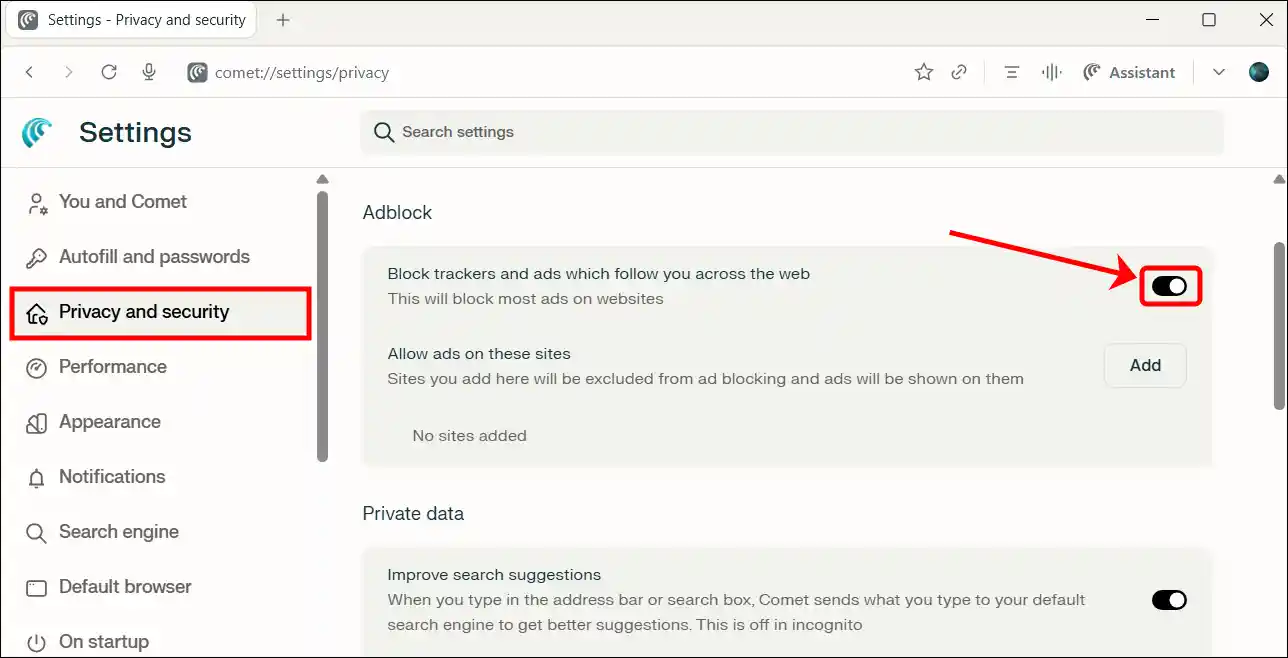Open the Assistant panel
This screenshot has width=1288, height=658.
tap(1129, 72)
